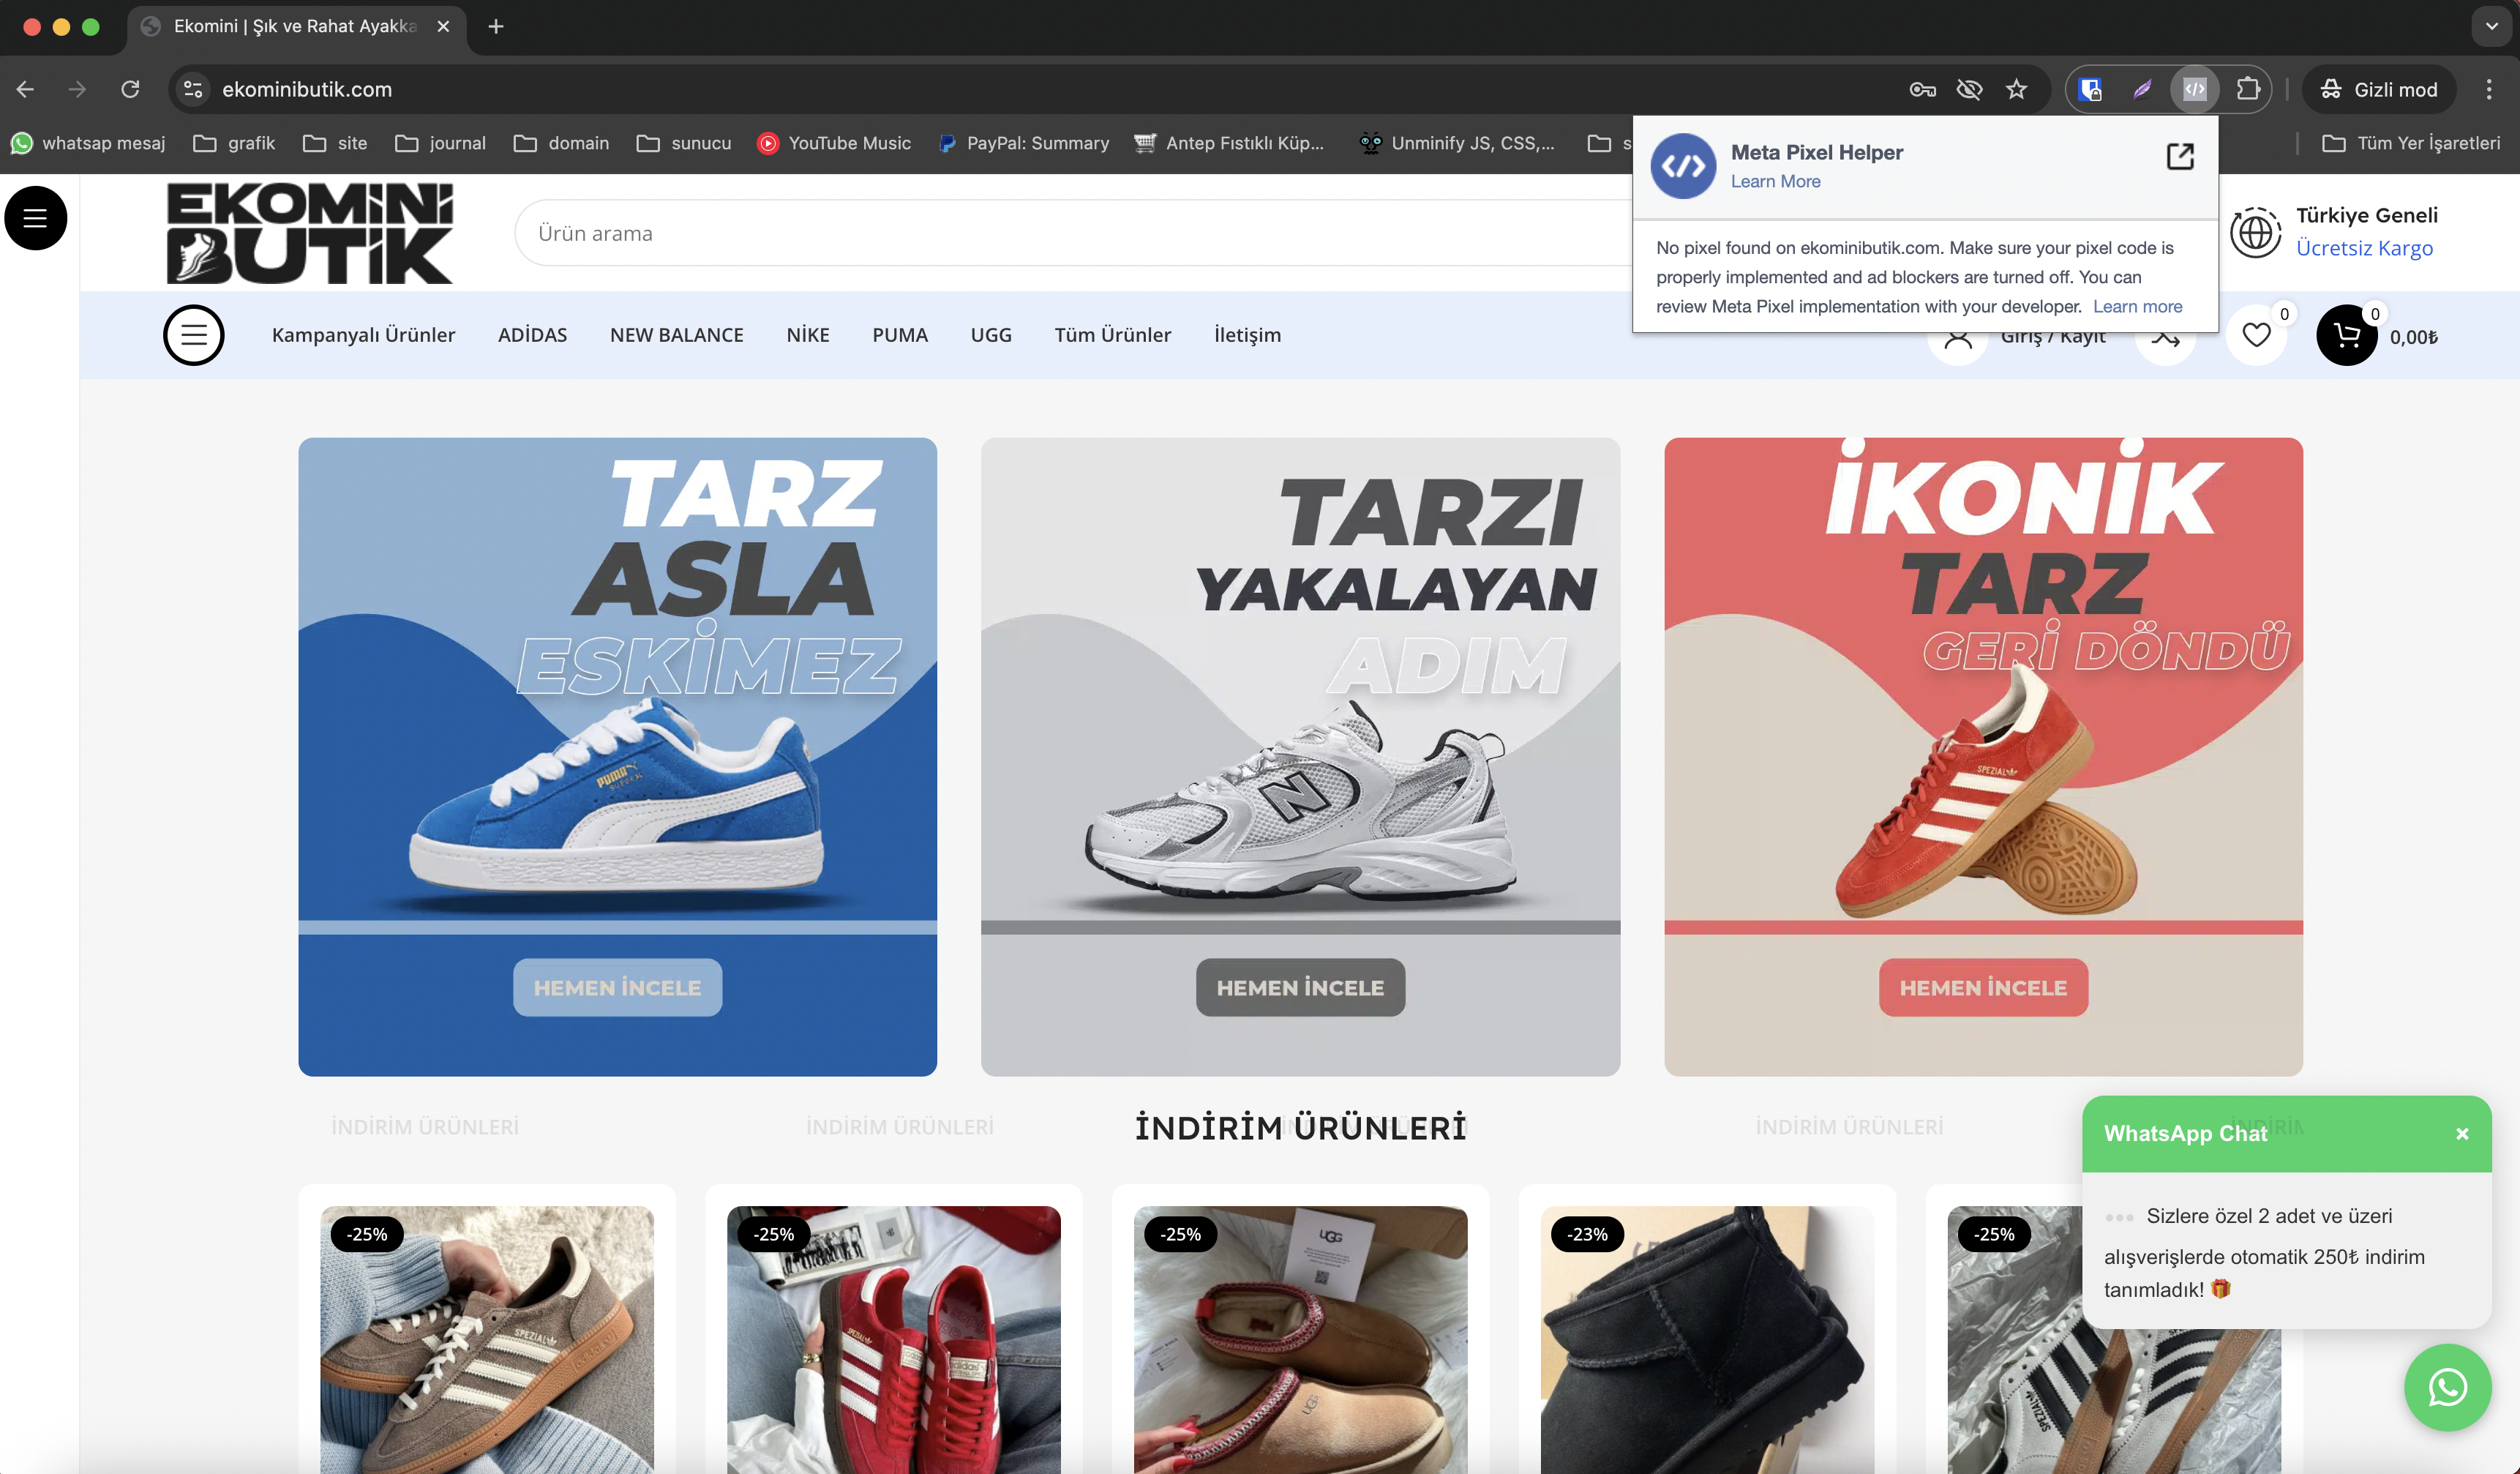Open the whatsap mesaj bookmark
This screenshot has width=2520, height=1474.
pyautogui.click(x=88, y=143)
